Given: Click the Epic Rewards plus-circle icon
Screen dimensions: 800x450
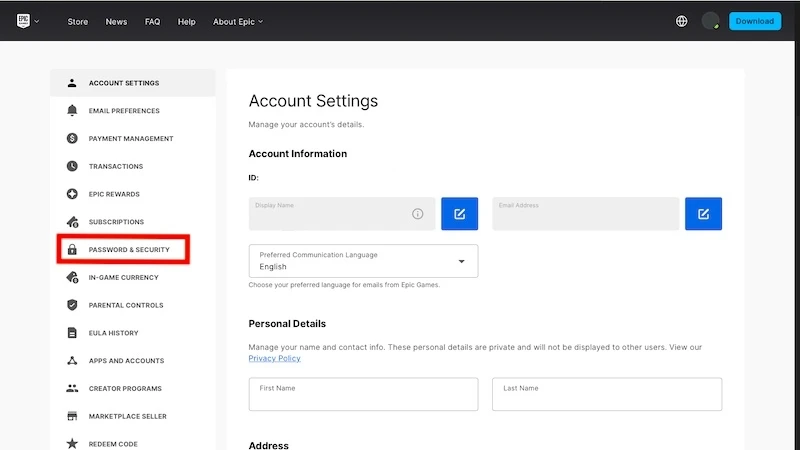Looking at the screenshot, I should [x=72, y=194].
